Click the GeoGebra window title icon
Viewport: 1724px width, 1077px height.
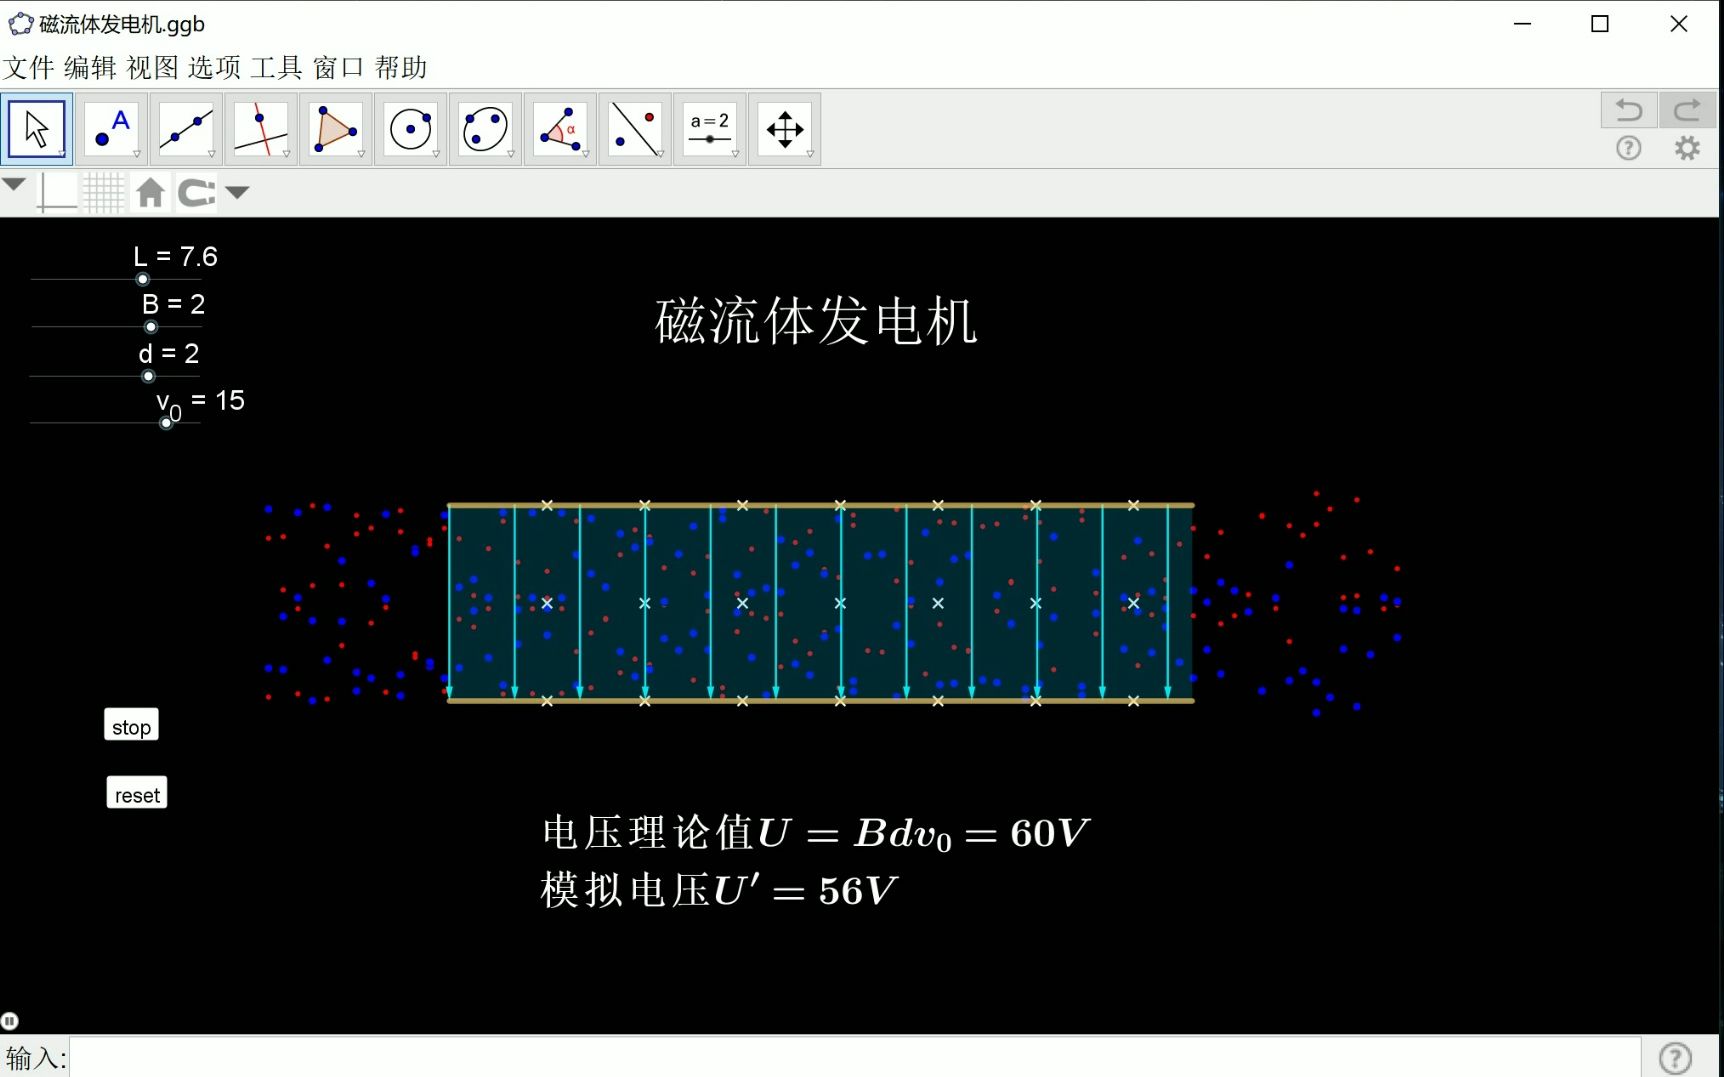[20, 23]
